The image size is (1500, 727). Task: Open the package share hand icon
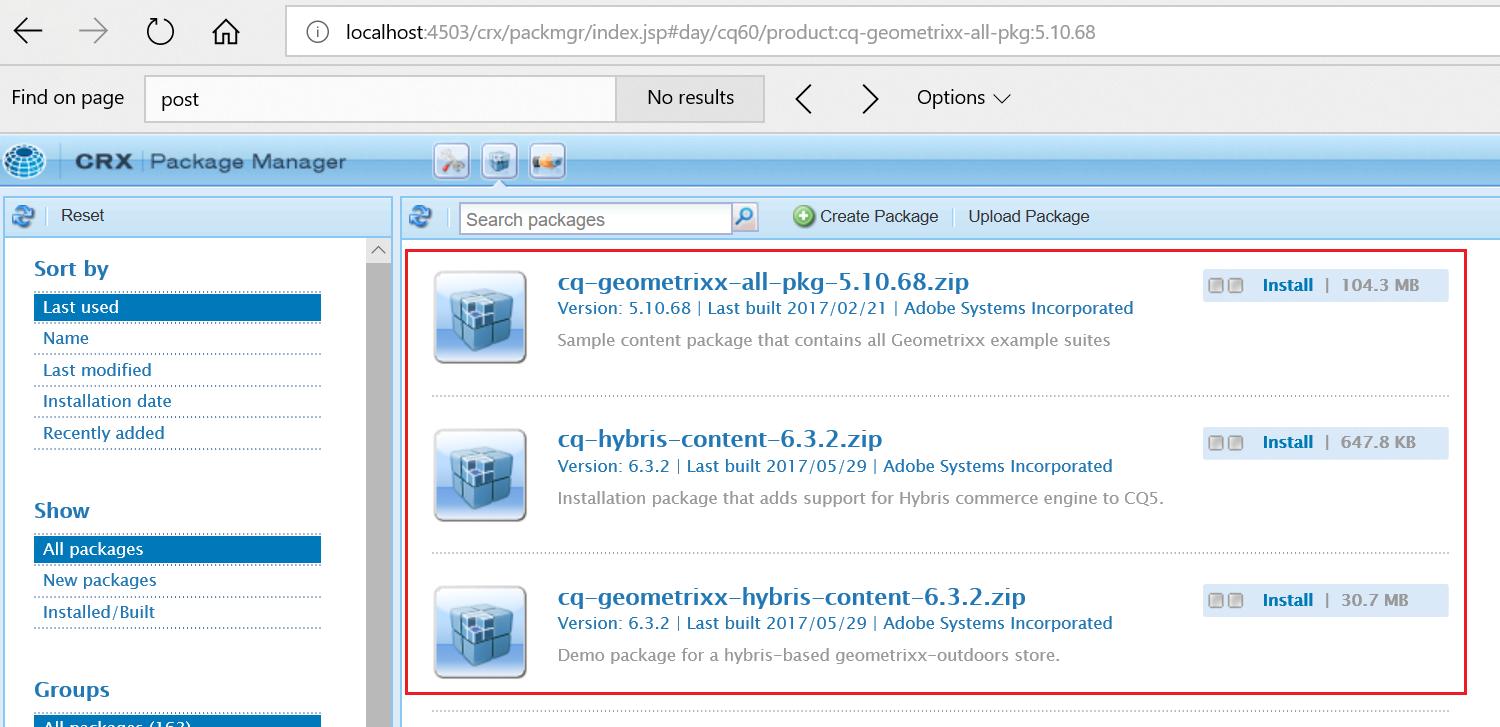click(548, 161)
